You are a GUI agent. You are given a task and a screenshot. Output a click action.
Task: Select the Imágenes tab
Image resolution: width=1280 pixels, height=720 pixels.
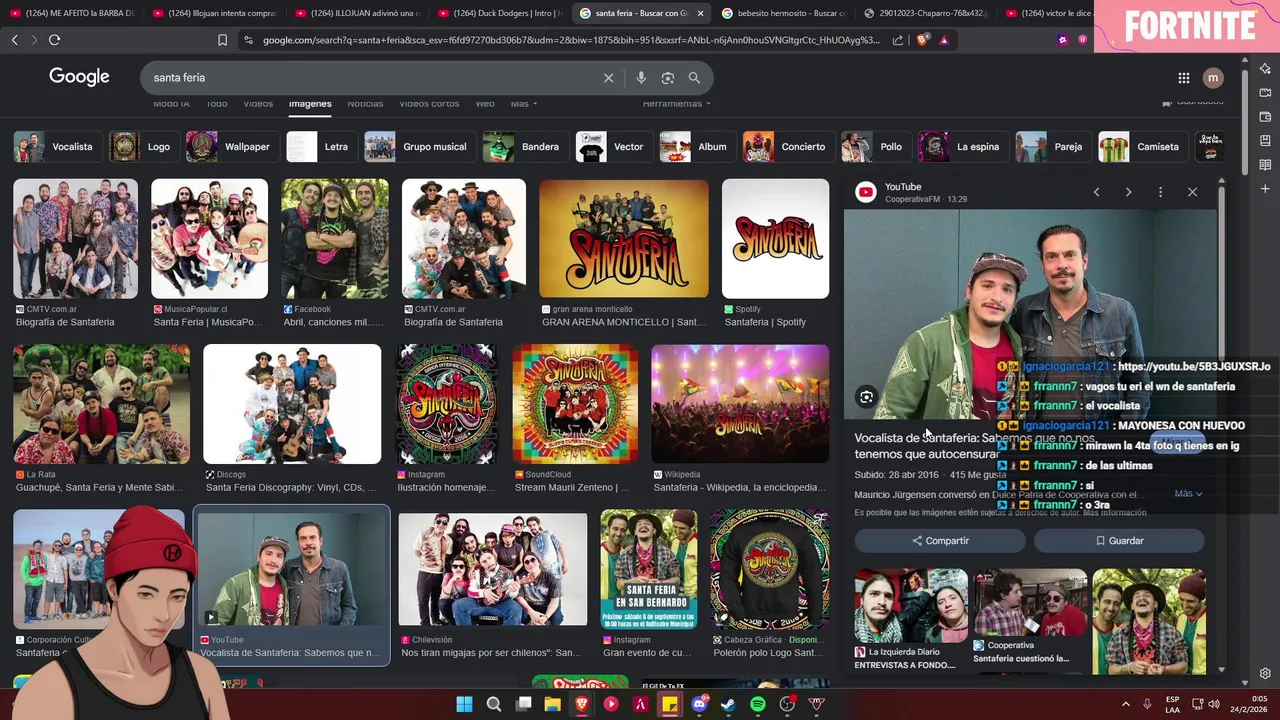(310, 104)
